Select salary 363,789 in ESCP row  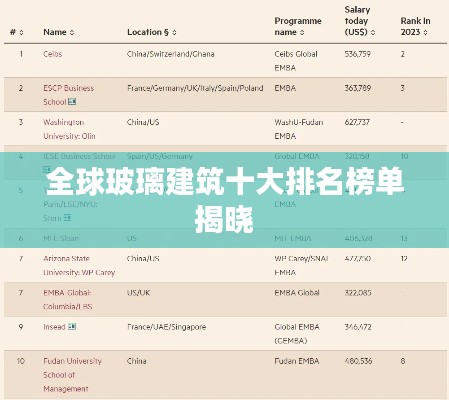click(x=358, y=88)
